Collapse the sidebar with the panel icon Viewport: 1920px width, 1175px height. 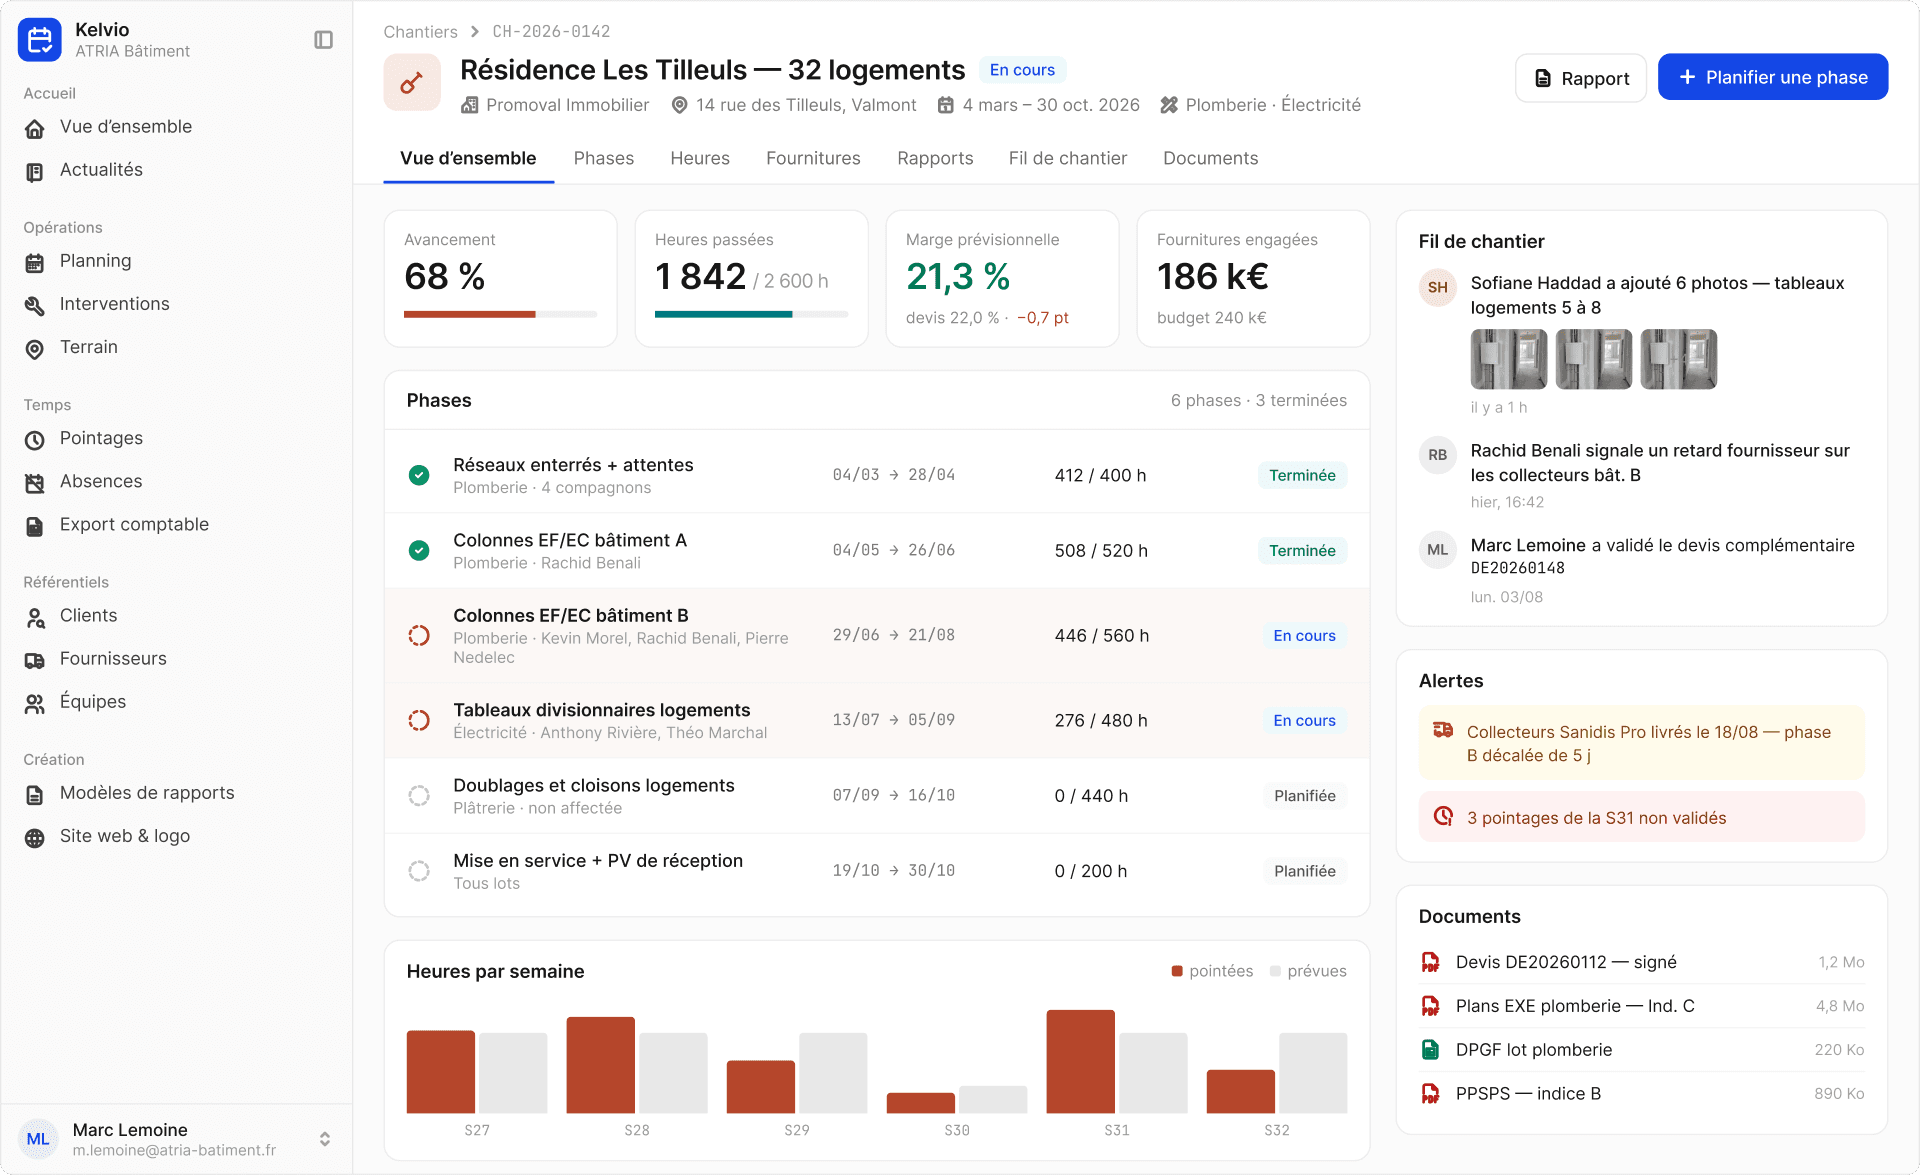(323, 40)
